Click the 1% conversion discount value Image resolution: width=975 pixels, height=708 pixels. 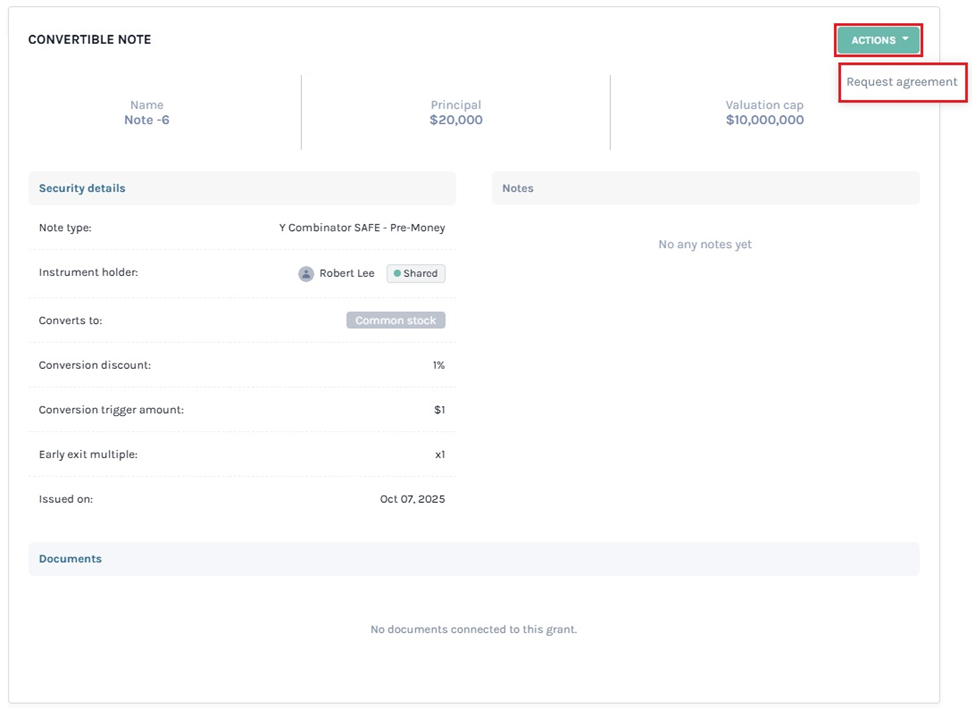[x=438, y=366]
